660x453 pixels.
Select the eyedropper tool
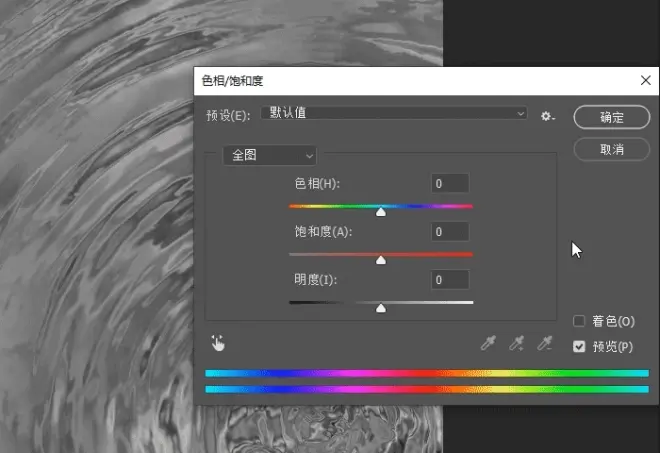click(488, 343)
